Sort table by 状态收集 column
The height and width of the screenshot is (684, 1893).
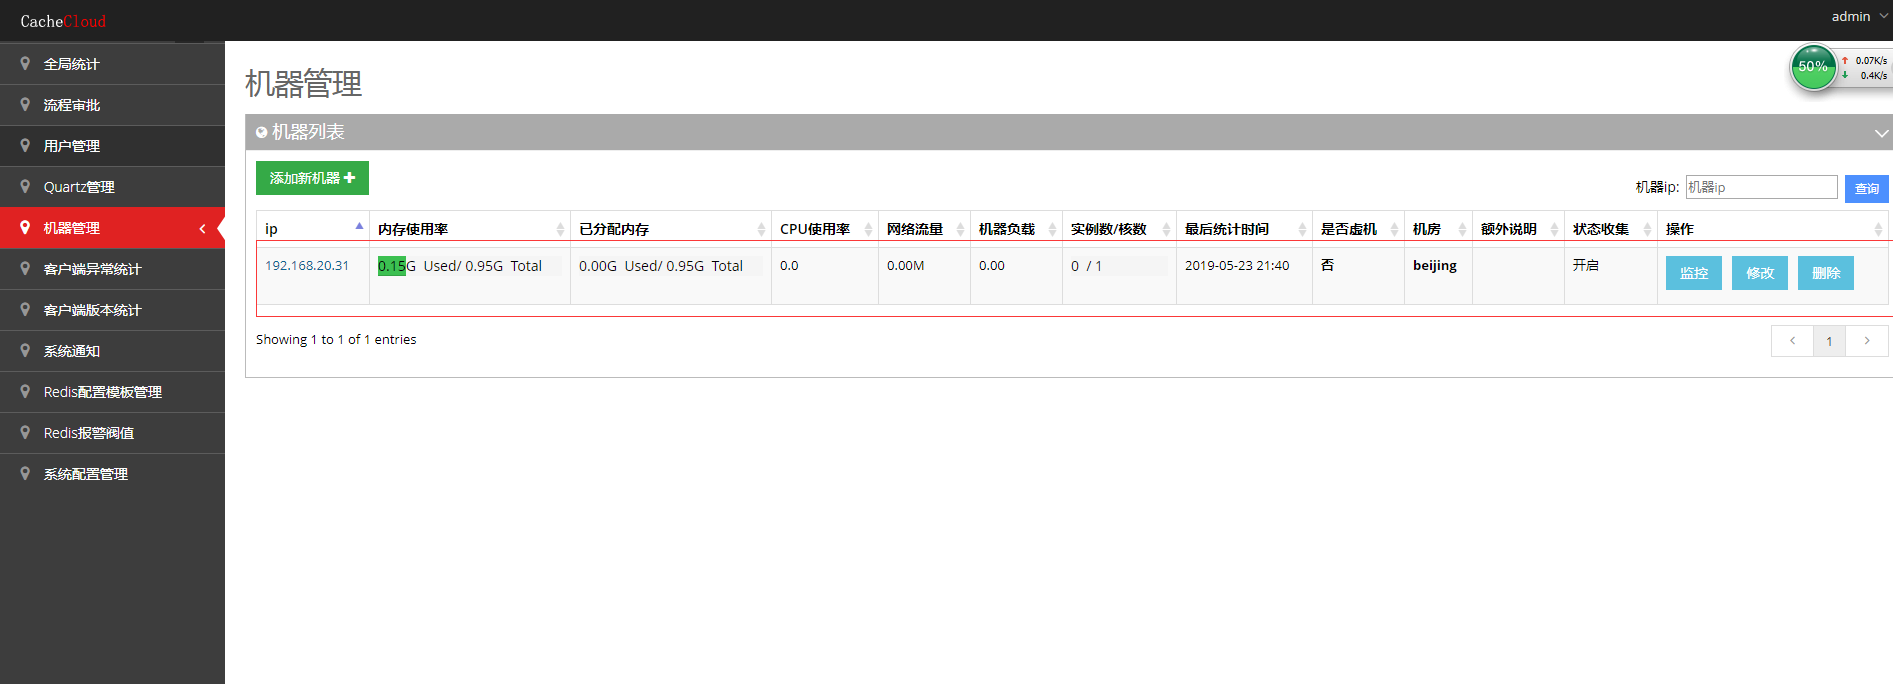tap(1611, 229)
